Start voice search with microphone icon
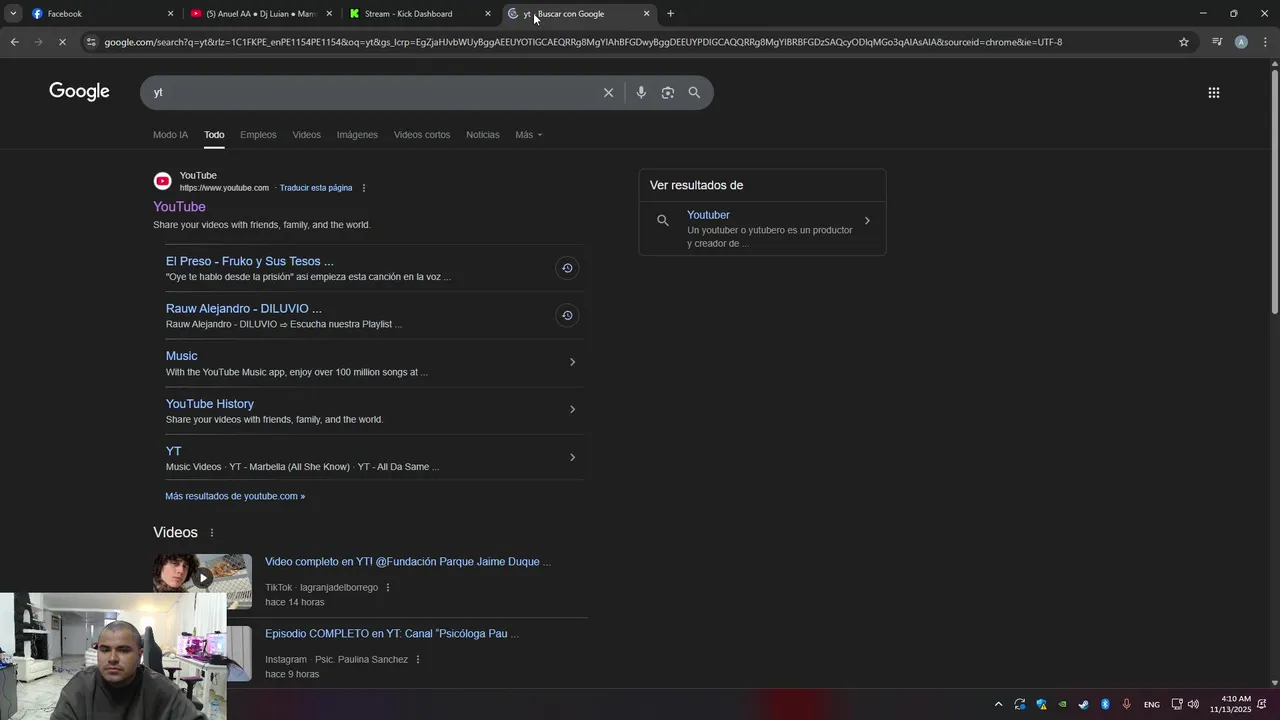 click(x=641, y=92)
